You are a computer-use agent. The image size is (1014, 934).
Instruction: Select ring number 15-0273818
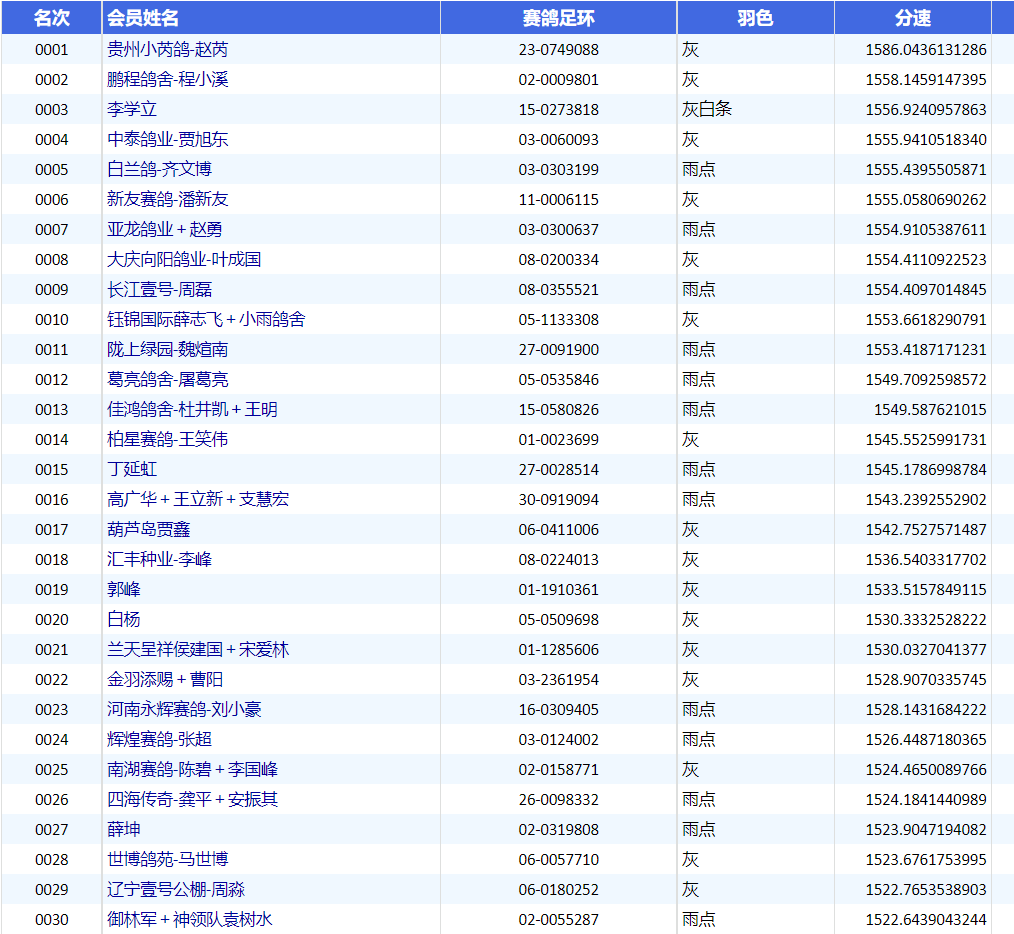coord(559,109)
